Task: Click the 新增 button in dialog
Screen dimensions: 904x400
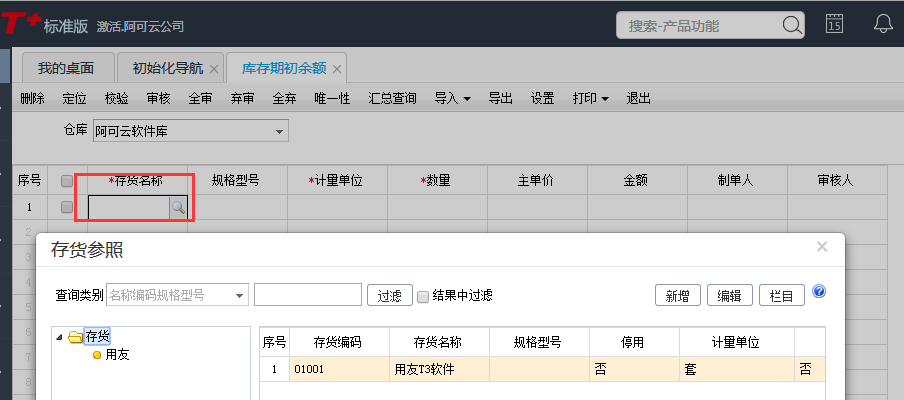Action: 677,295
